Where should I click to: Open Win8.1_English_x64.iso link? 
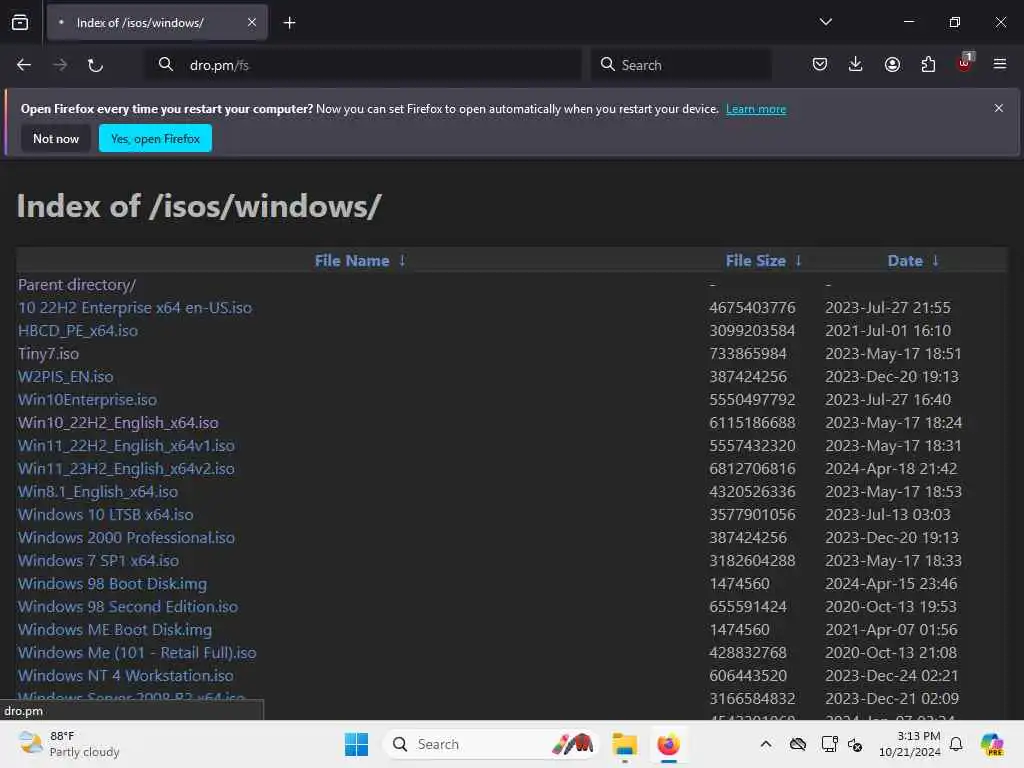98,492
